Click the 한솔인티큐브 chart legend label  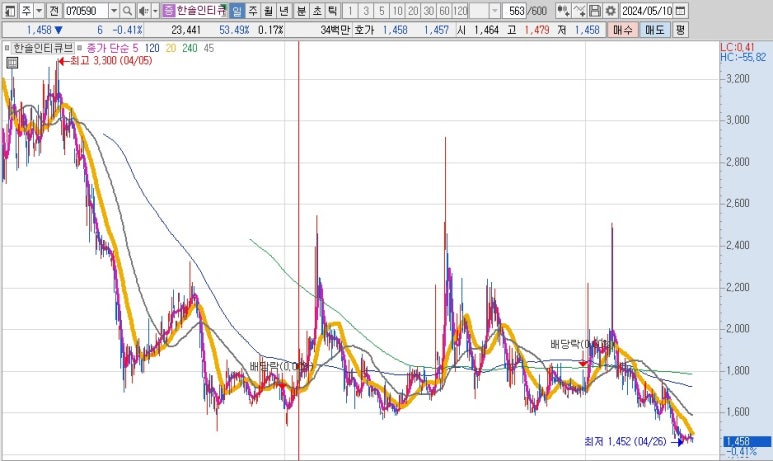(x=43, y=48)
